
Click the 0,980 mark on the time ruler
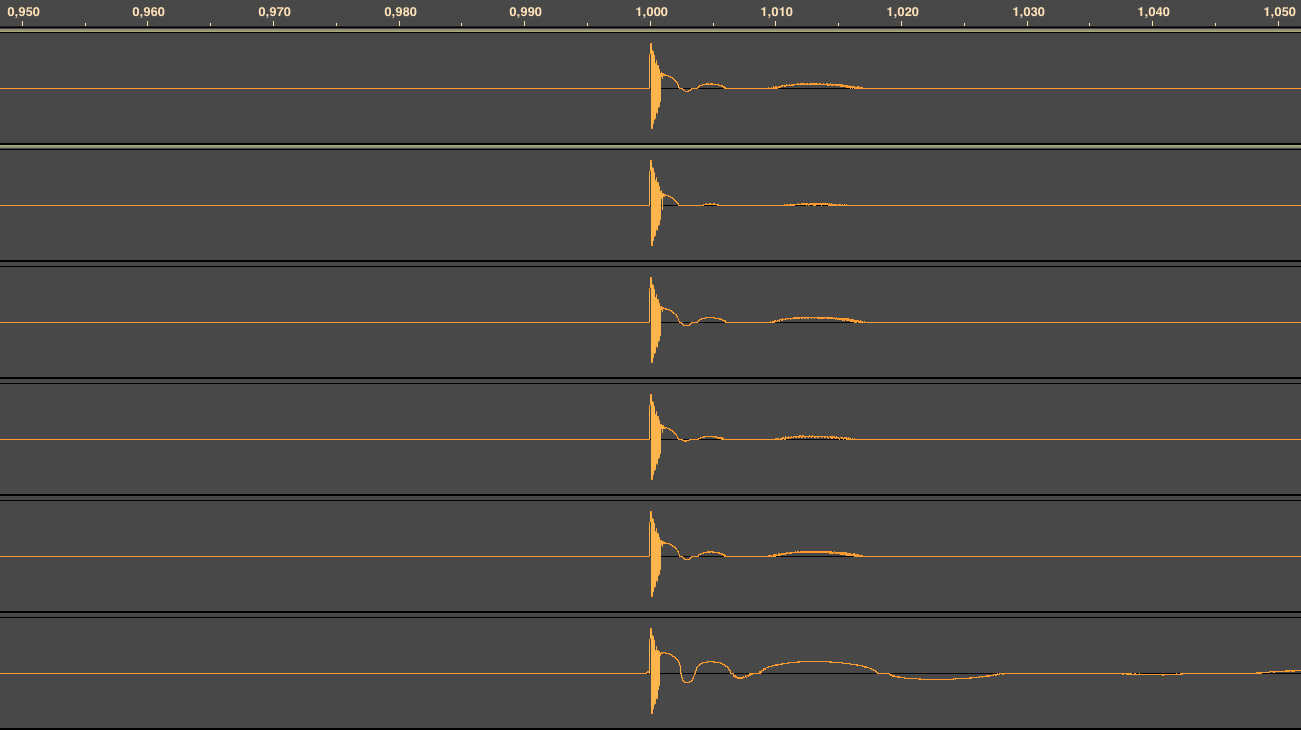point(400,12)
